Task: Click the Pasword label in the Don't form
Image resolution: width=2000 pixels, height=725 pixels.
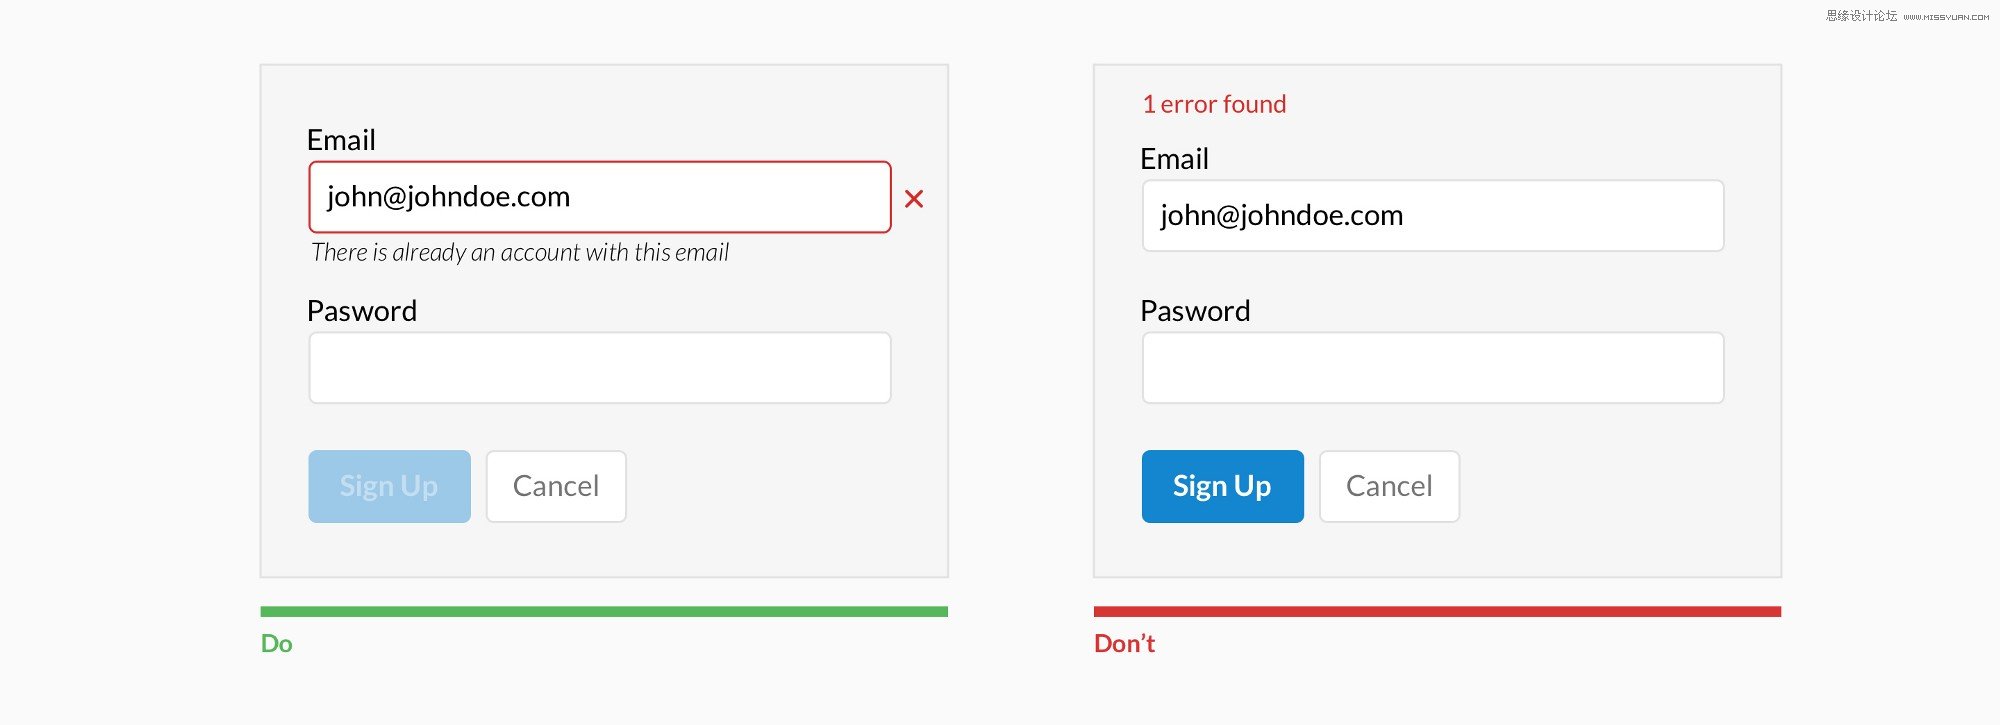Action: (x=1195, y=311)
